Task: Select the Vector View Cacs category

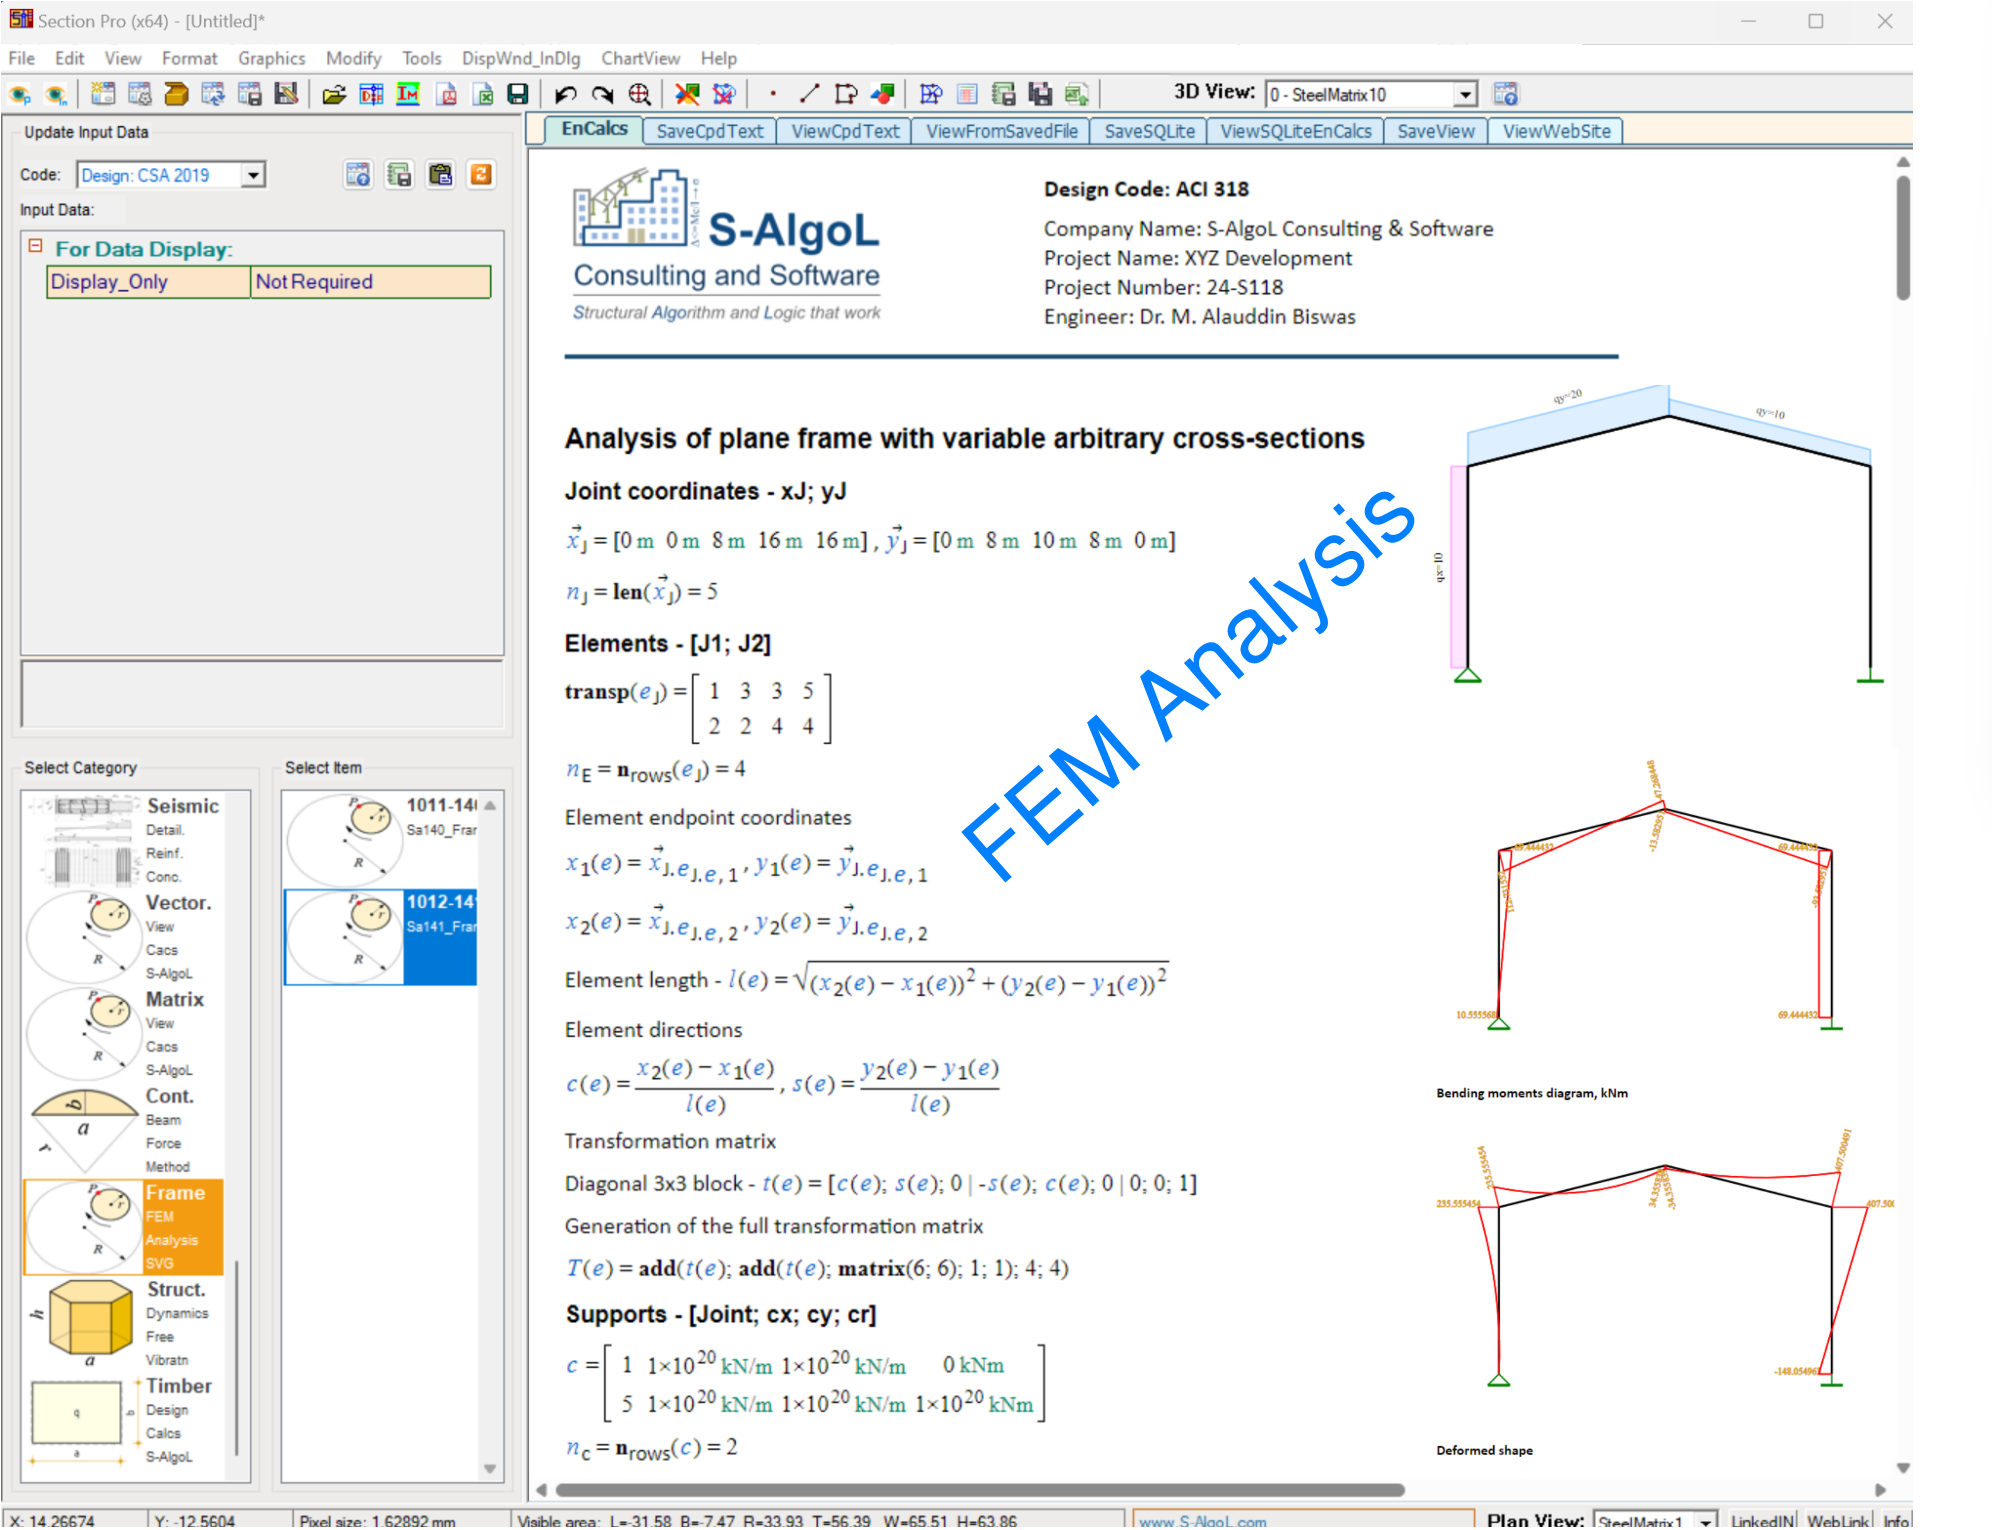Action: 123,936
